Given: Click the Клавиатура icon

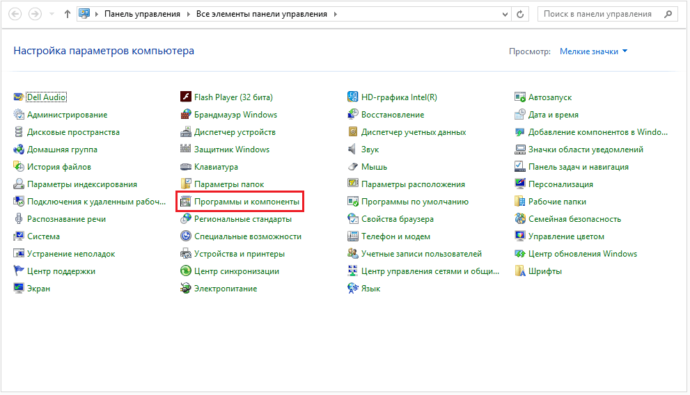Looking at the screenshot, I should click(x=186, y=167).
